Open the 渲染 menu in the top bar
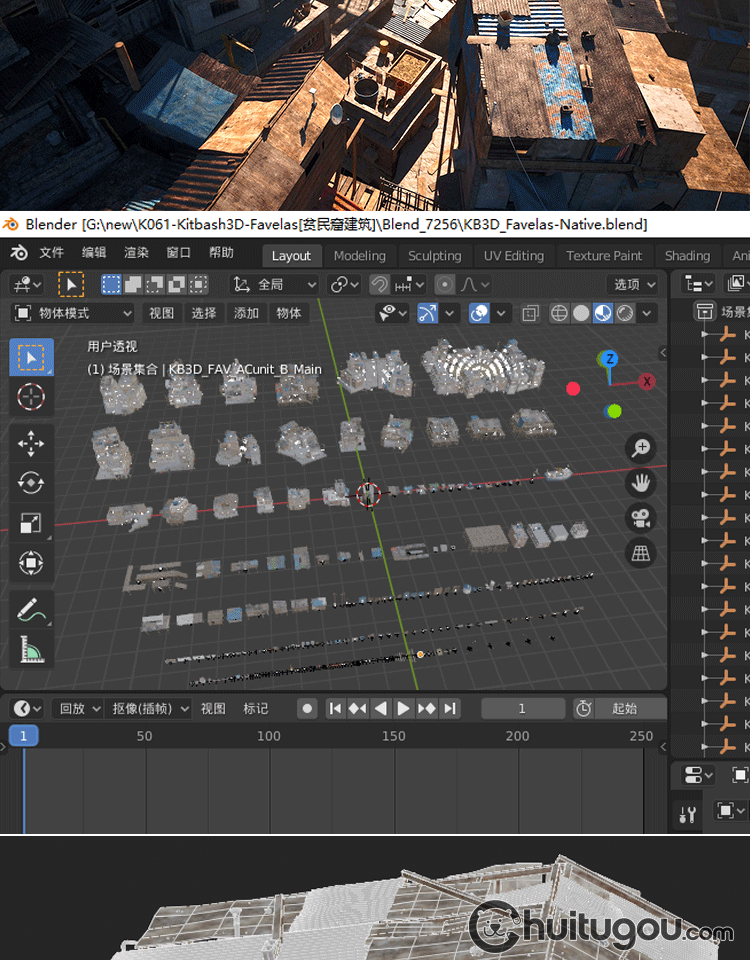750x960 pixels. (x=136, y=253)
